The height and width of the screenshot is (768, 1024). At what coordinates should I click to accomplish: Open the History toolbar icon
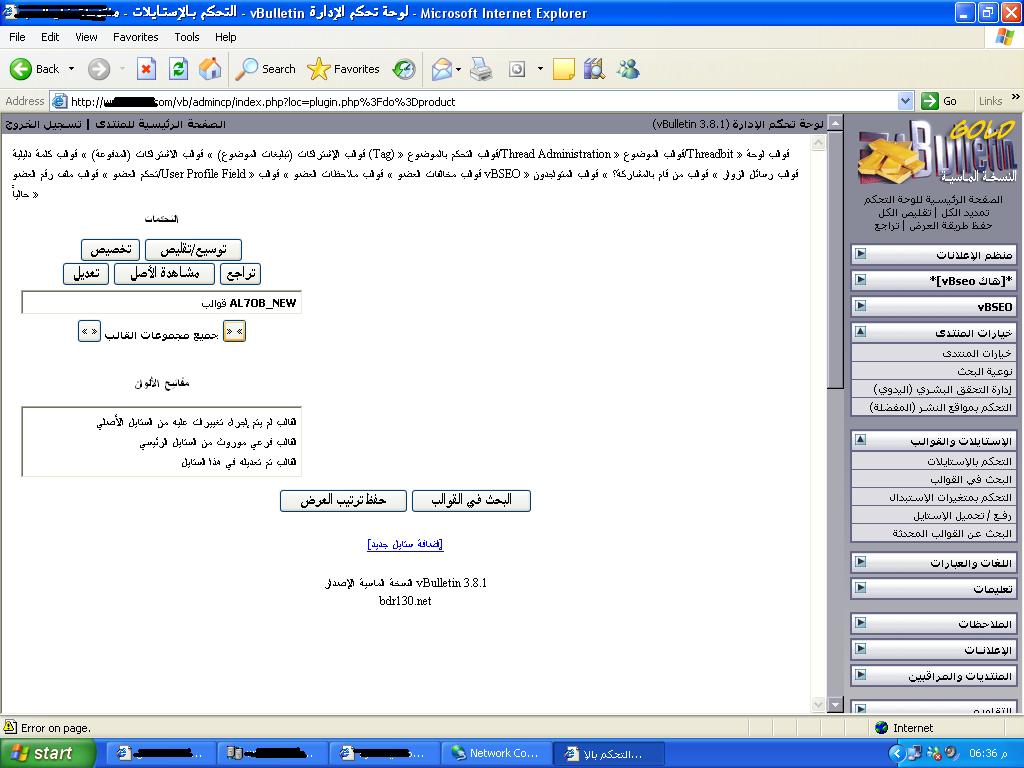tap(404, 69)
